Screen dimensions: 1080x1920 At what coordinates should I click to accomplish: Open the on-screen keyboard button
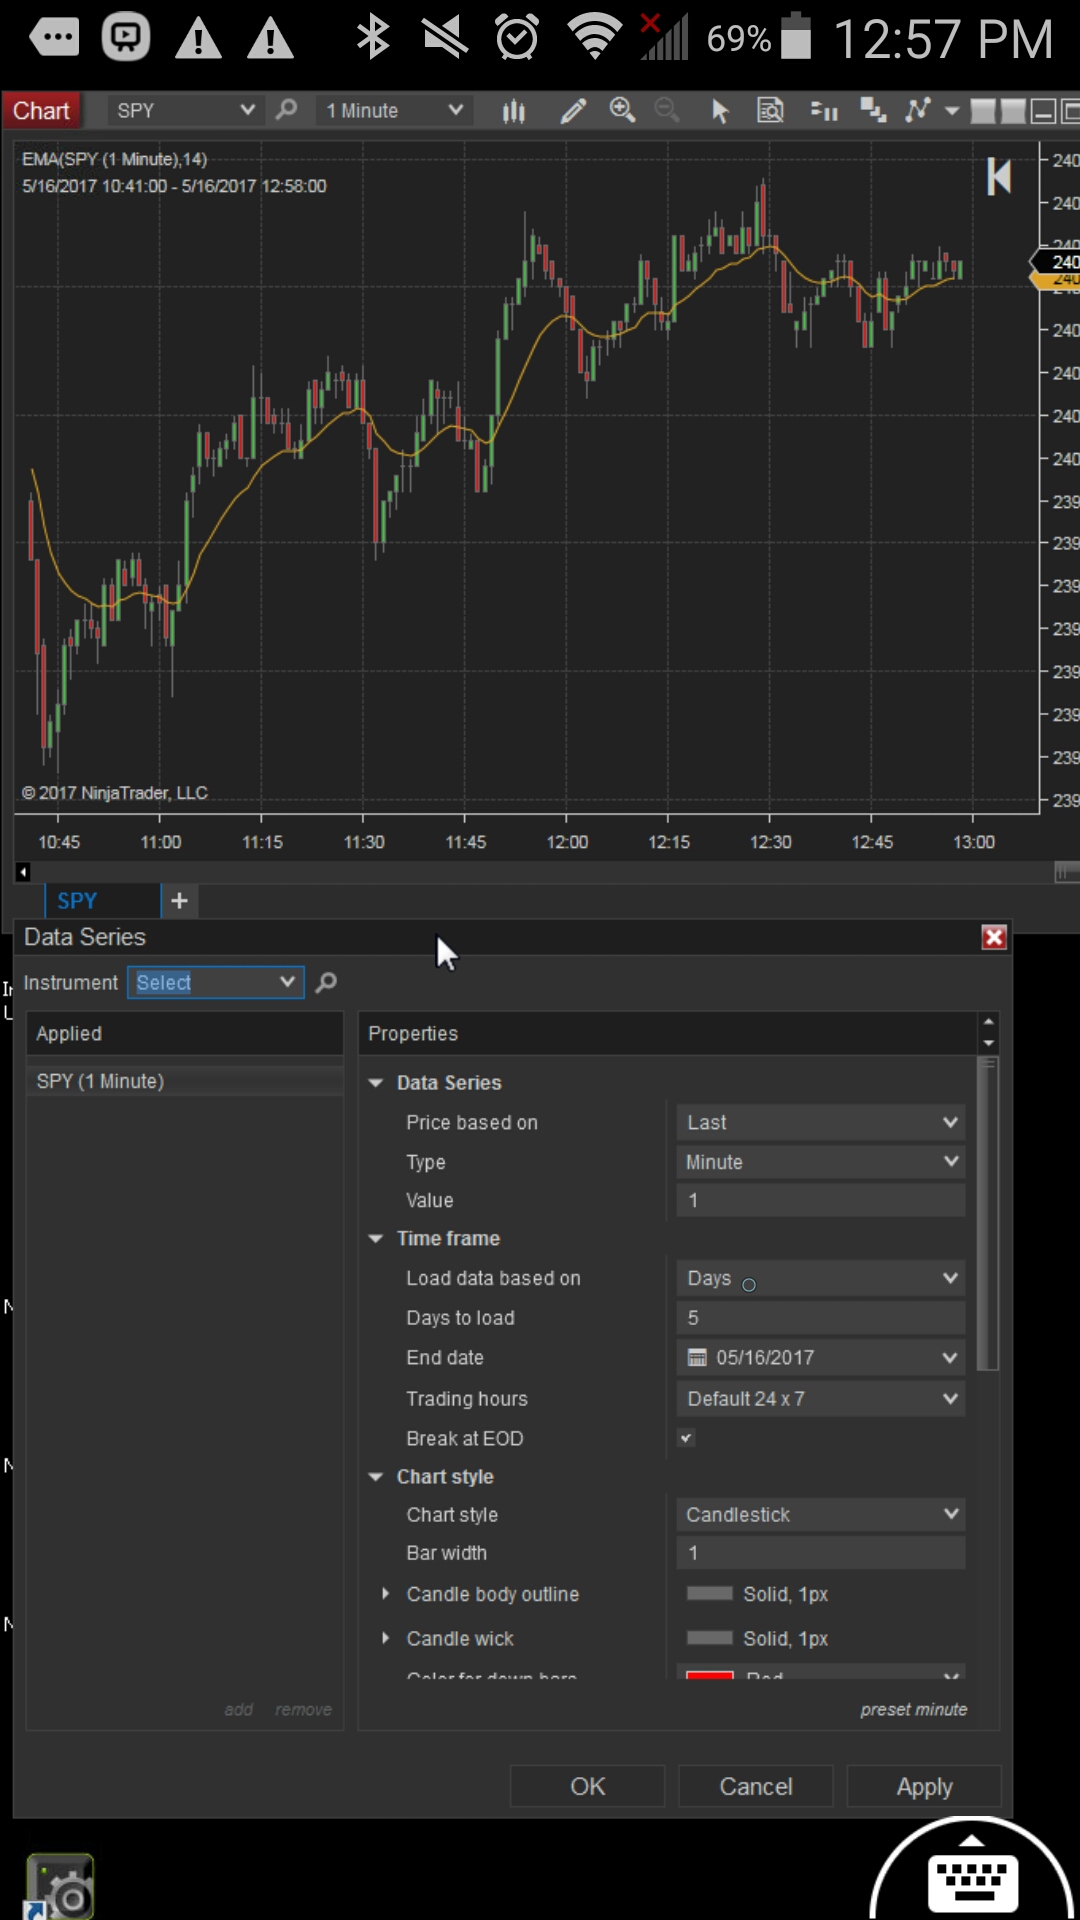pyautogui.click(x=973, y=1880)
